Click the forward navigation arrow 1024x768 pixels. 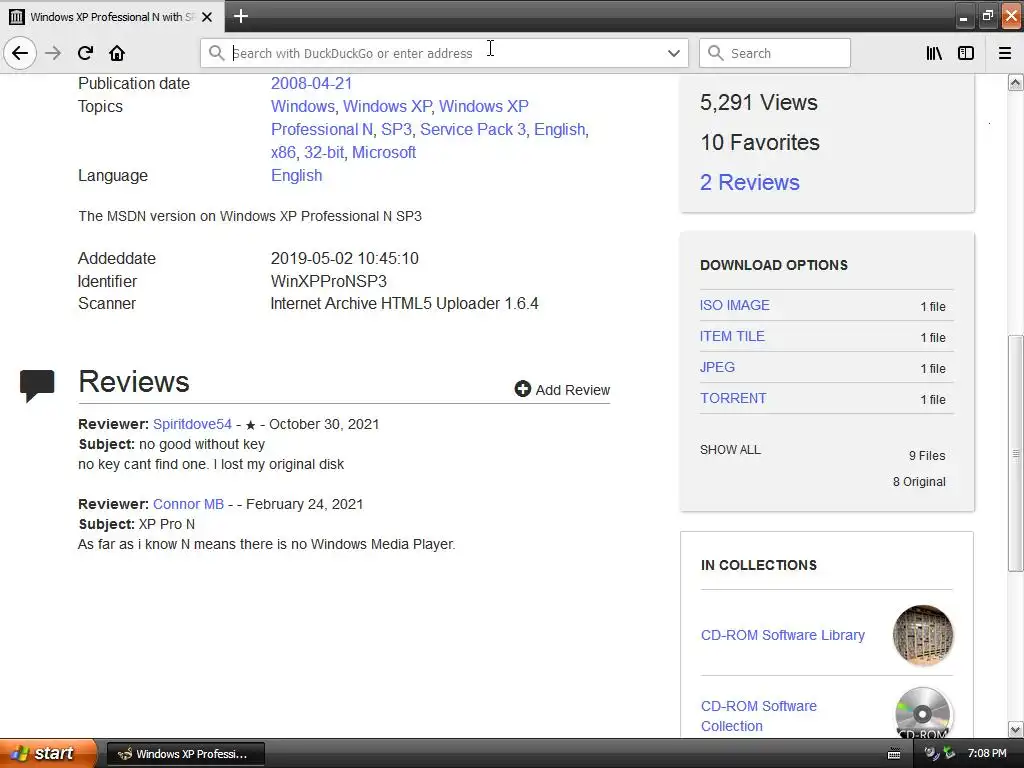point(53,53)
